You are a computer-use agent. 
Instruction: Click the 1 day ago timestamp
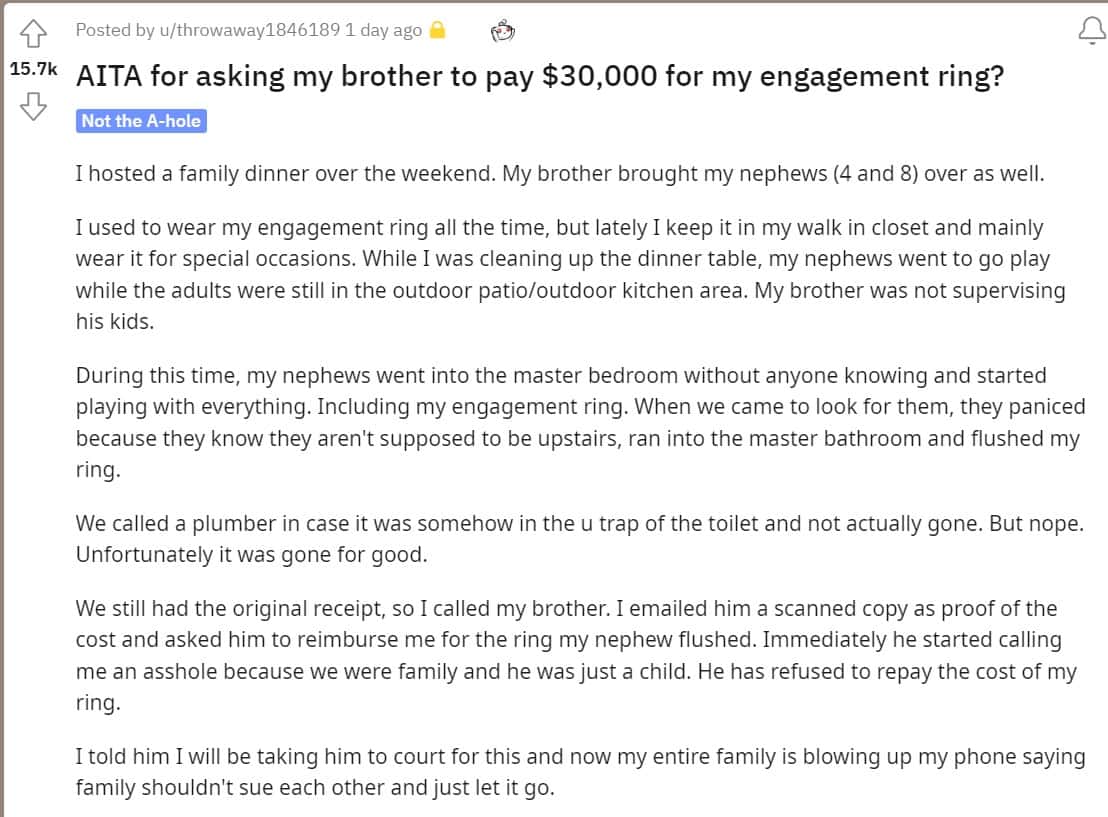384,30
